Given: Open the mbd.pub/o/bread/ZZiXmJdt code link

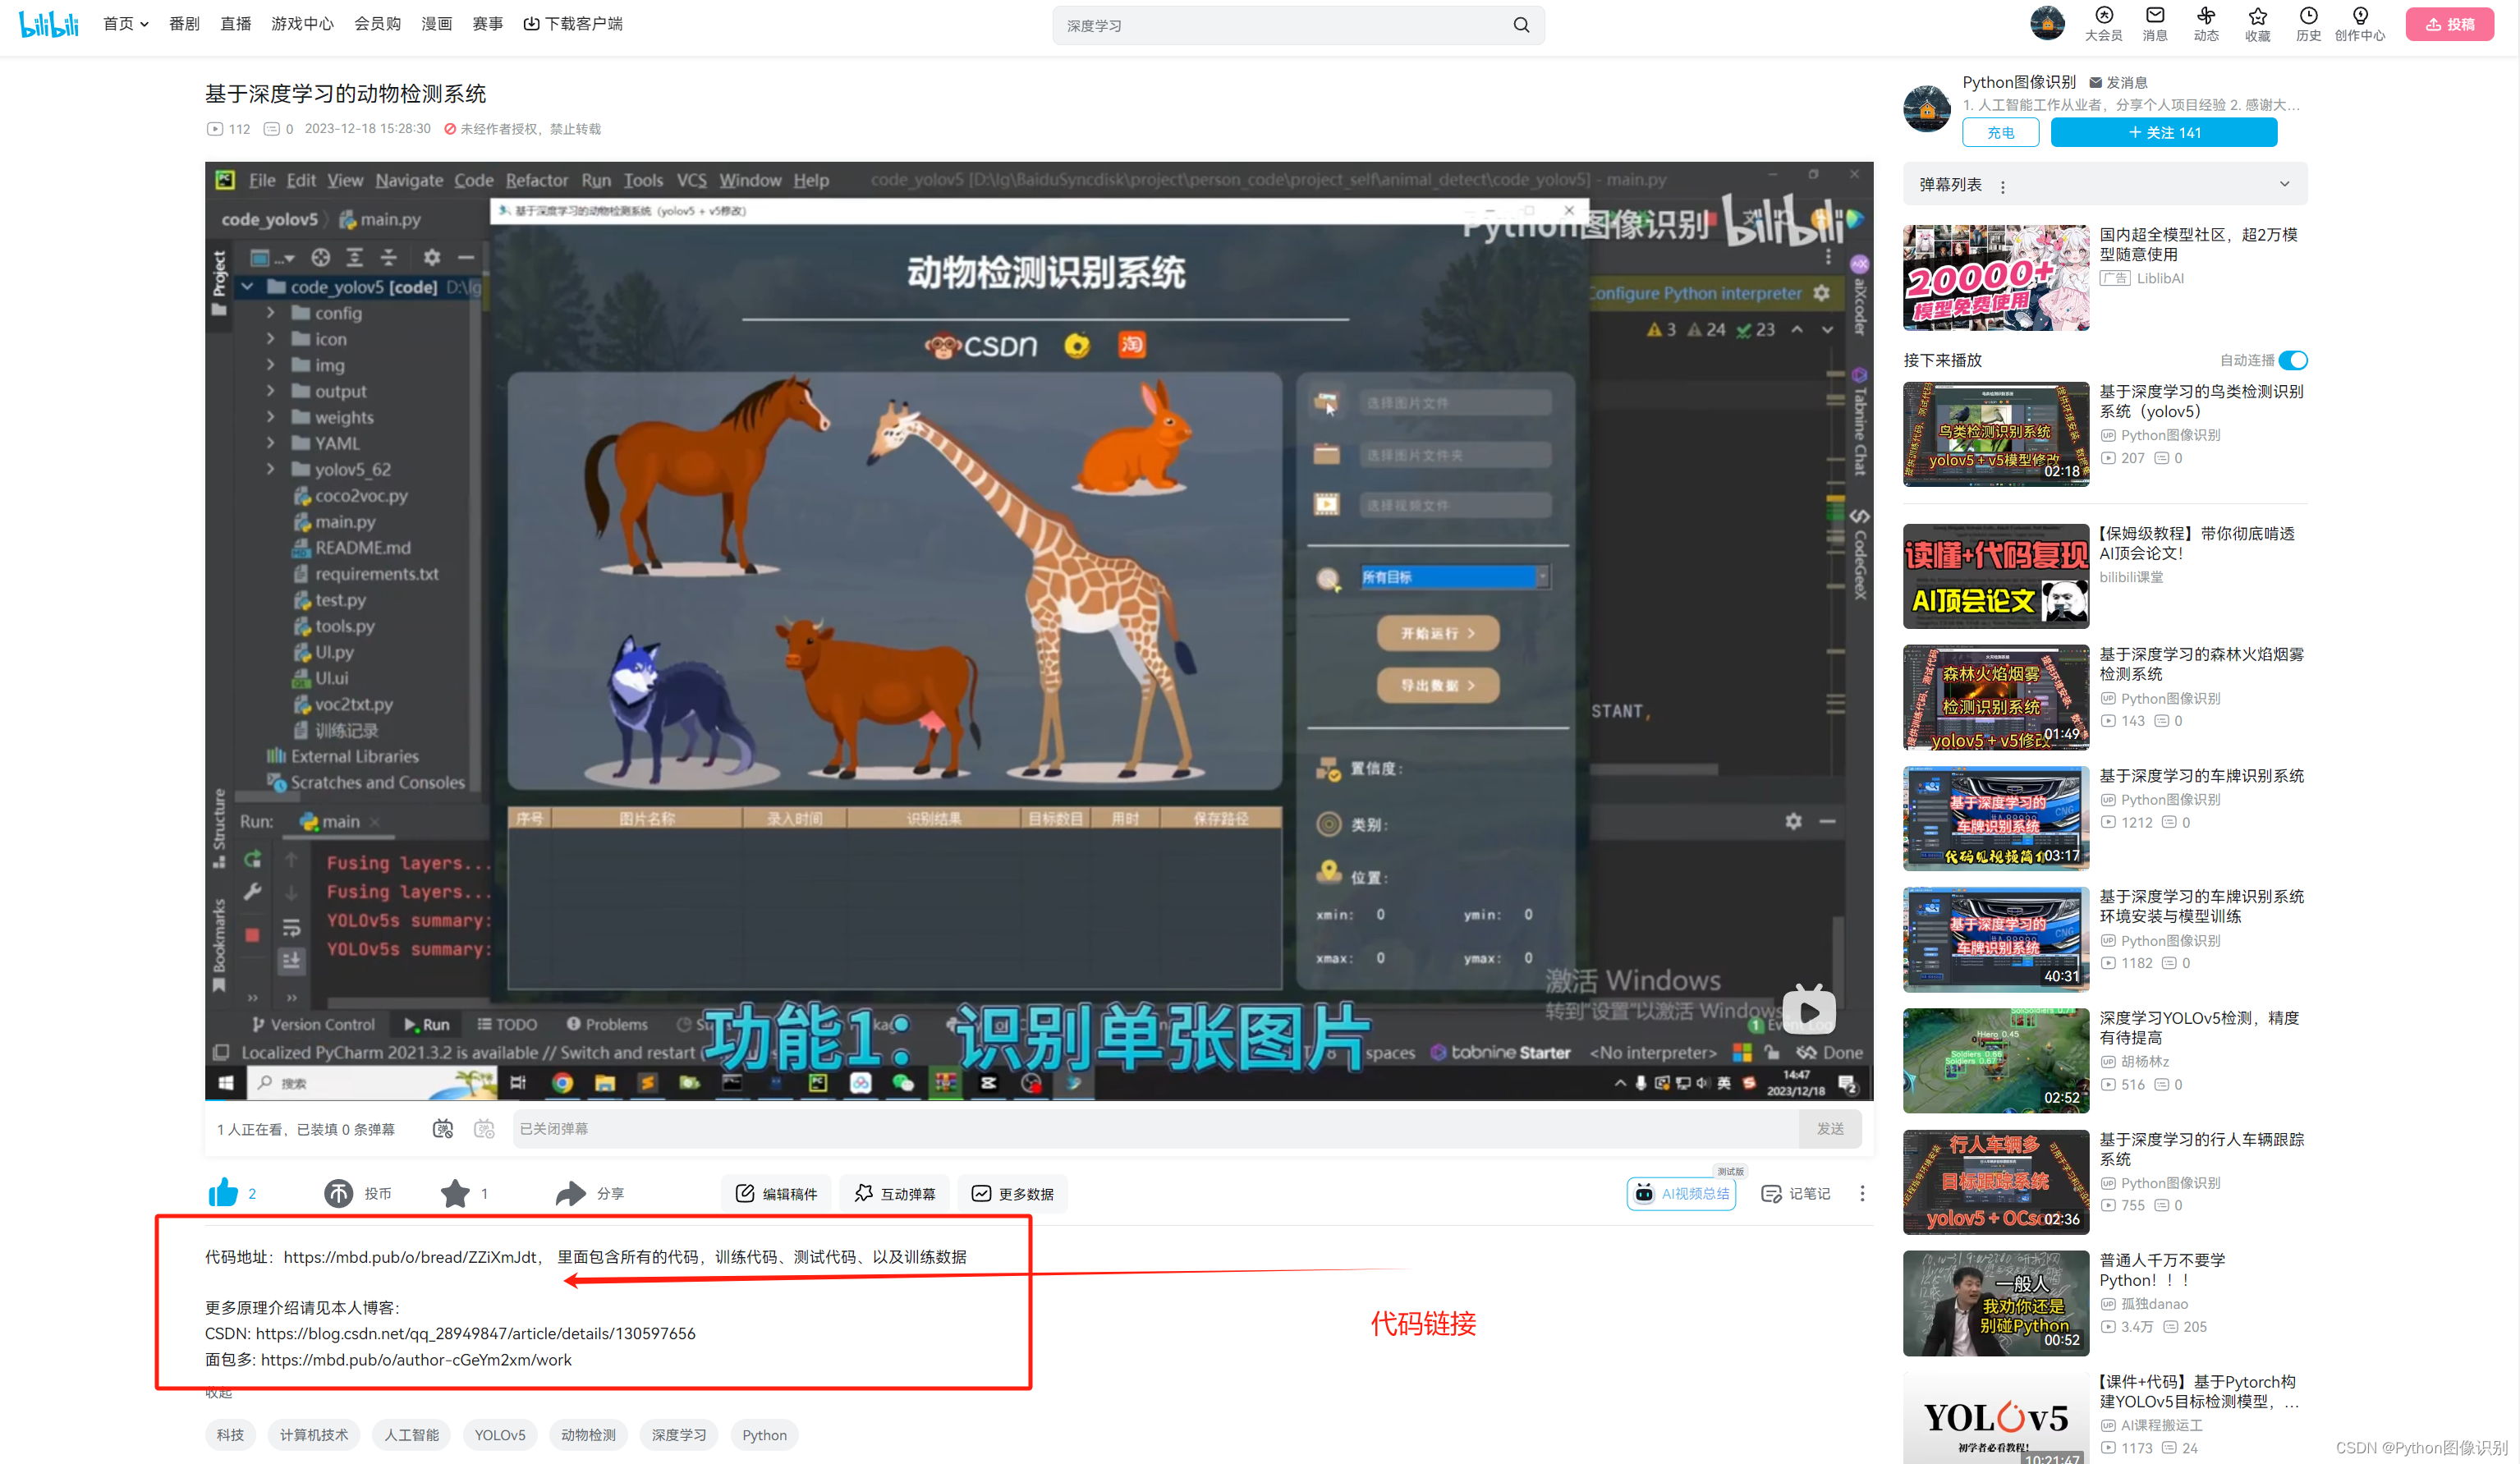Looking at the screenshot, I should 411,1256.
